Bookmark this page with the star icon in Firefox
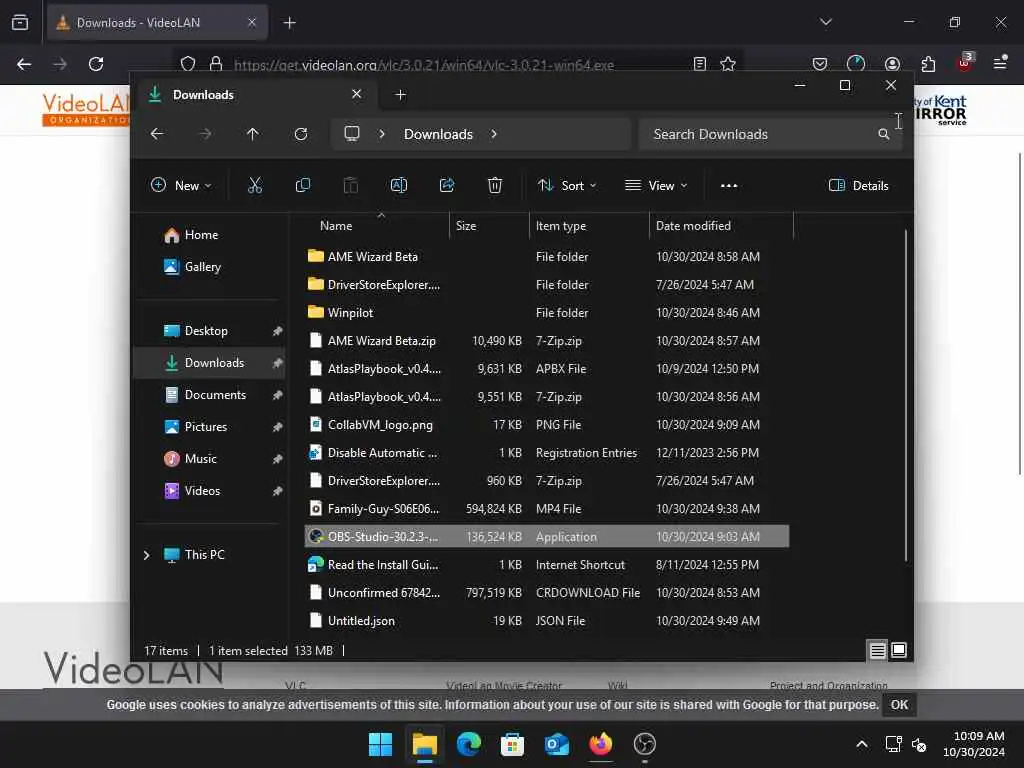This screenshot has height=768, width=1024. (728, 64)
